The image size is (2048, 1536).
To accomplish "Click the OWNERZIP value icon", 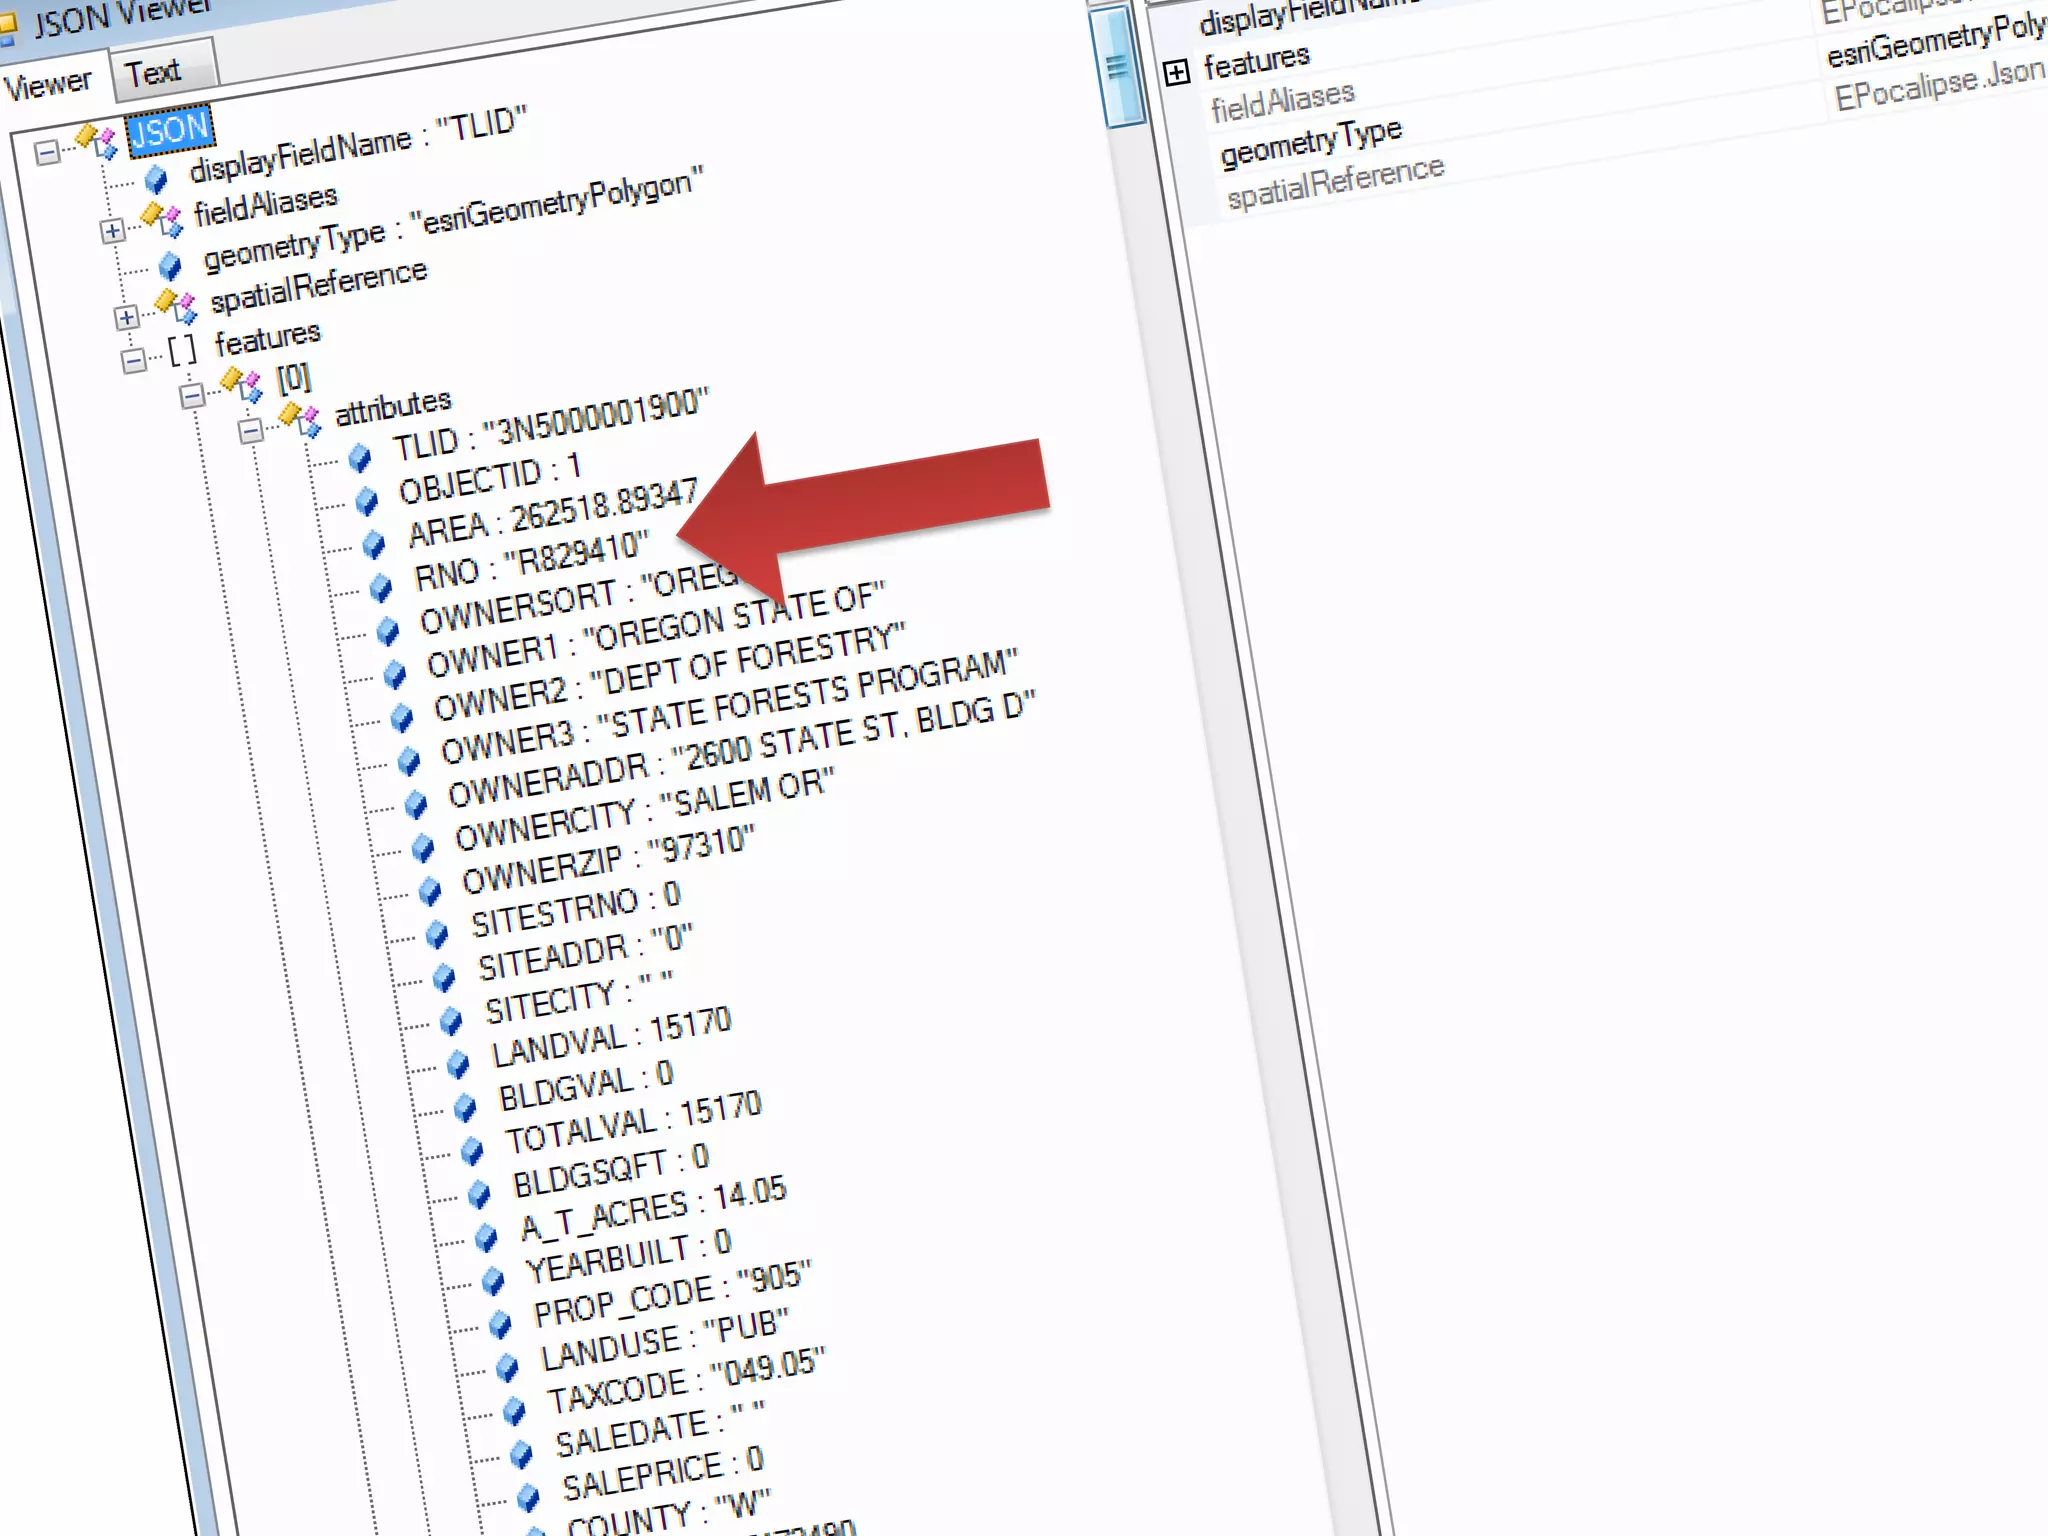I will point(430,891).
